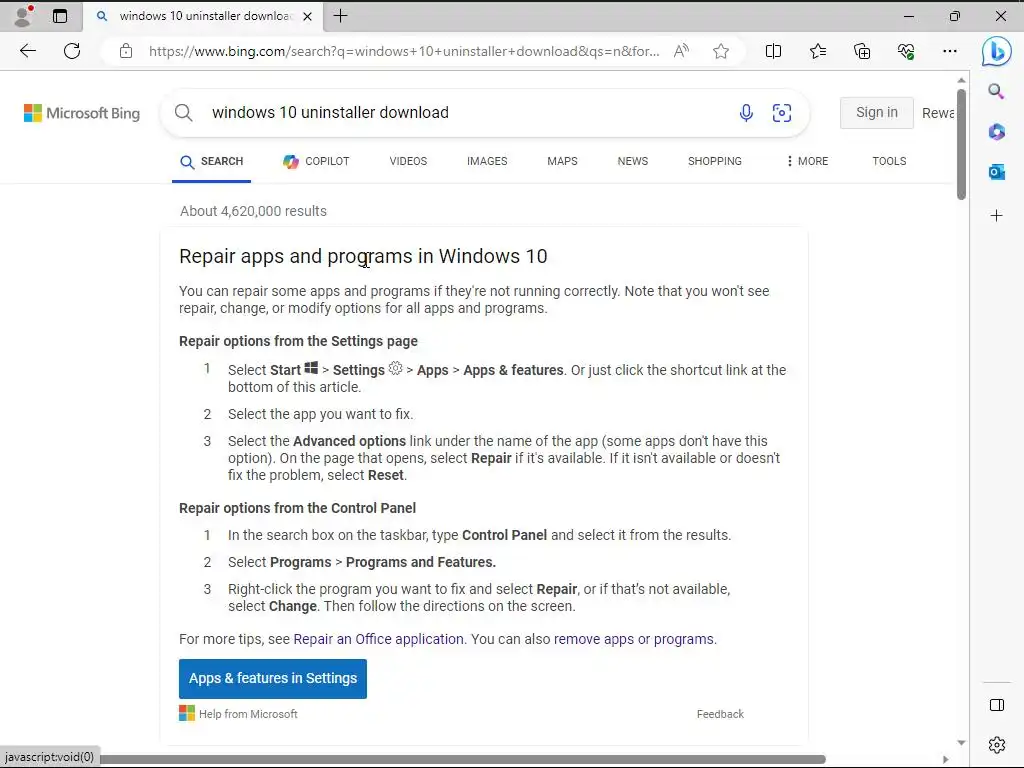Close the windows 10 uninstaller download tab
Image resolution: width=1024 pixels, height=768 pixels.
click(308, 16)
